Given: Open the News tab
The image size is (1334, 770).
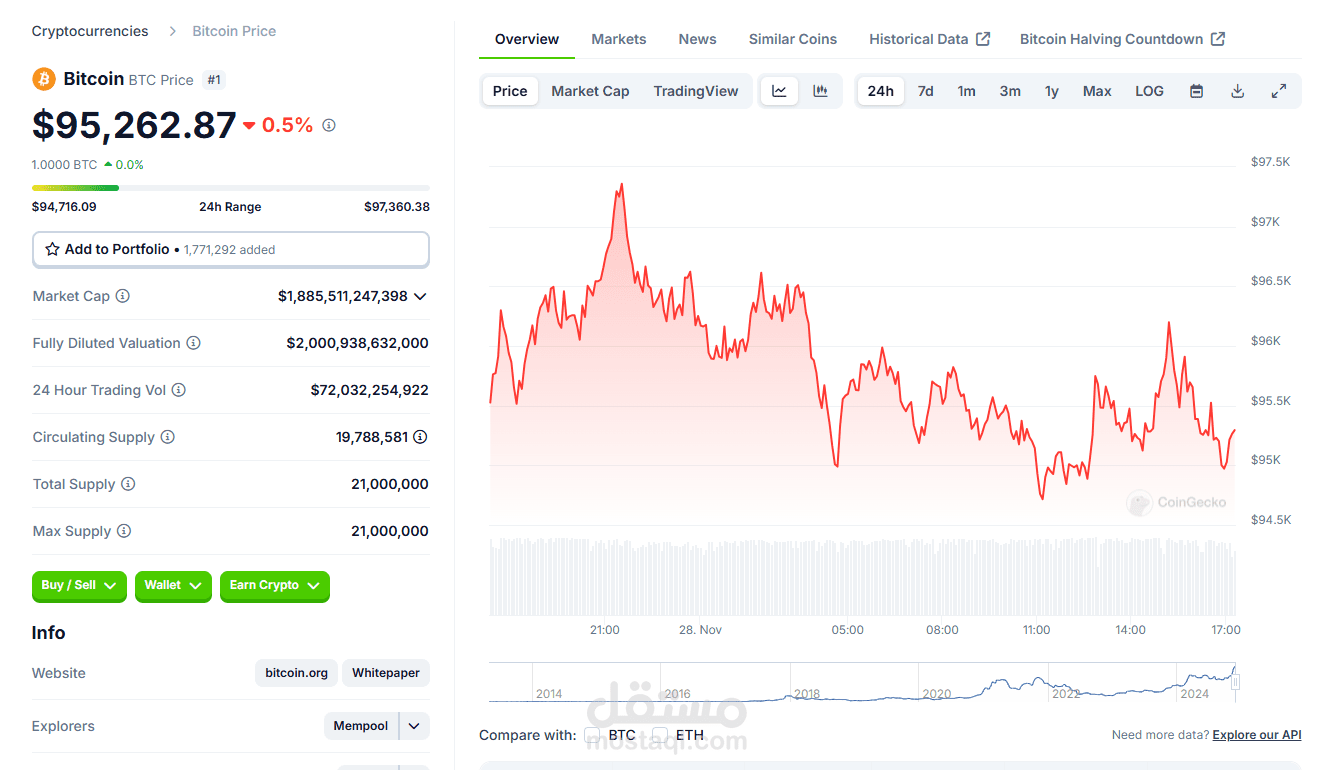Looking at the screenshot, I should [x=697, y=39].
